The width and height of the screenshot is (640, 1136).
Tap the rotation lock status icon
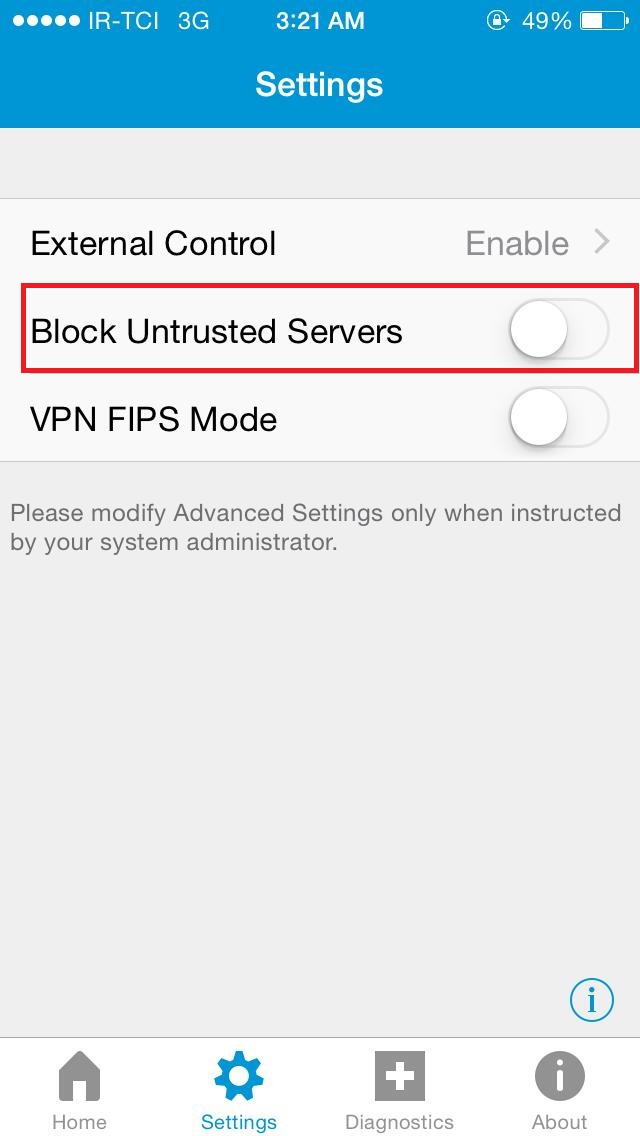pyautogui.click(x=497, y=21)
